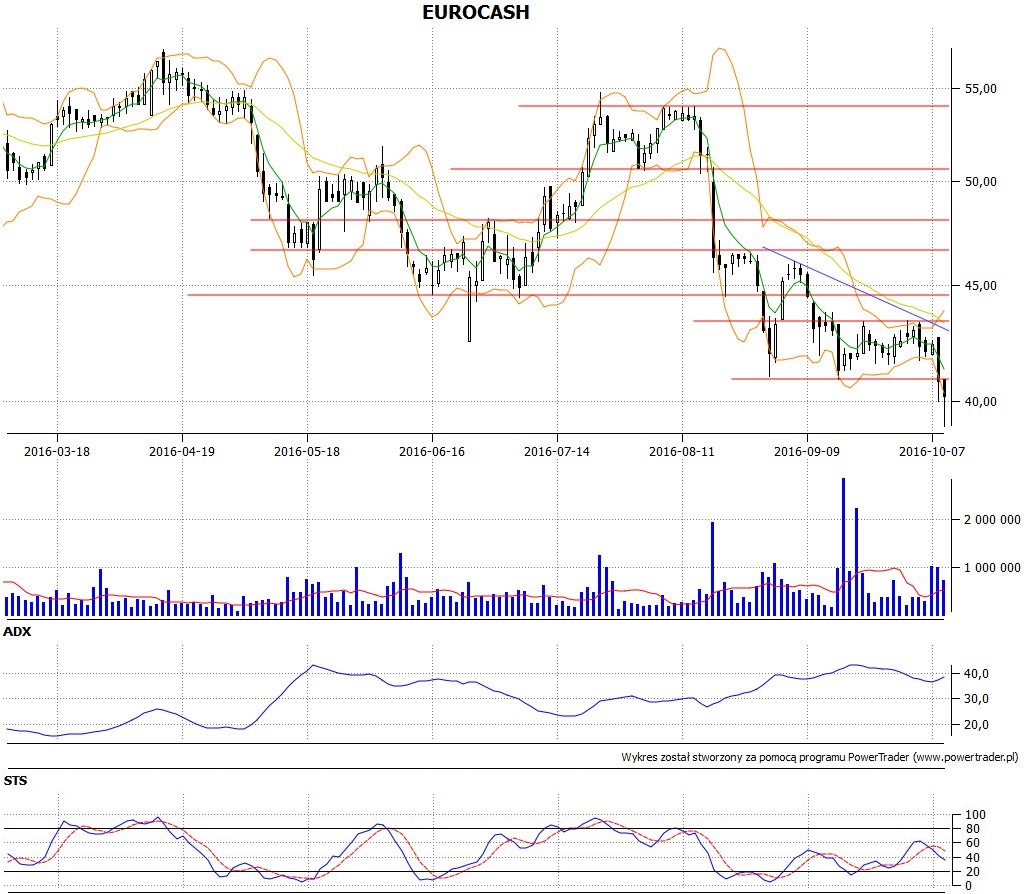
Task: Click the STS indicator heading
Action: (x=15, y=780)
